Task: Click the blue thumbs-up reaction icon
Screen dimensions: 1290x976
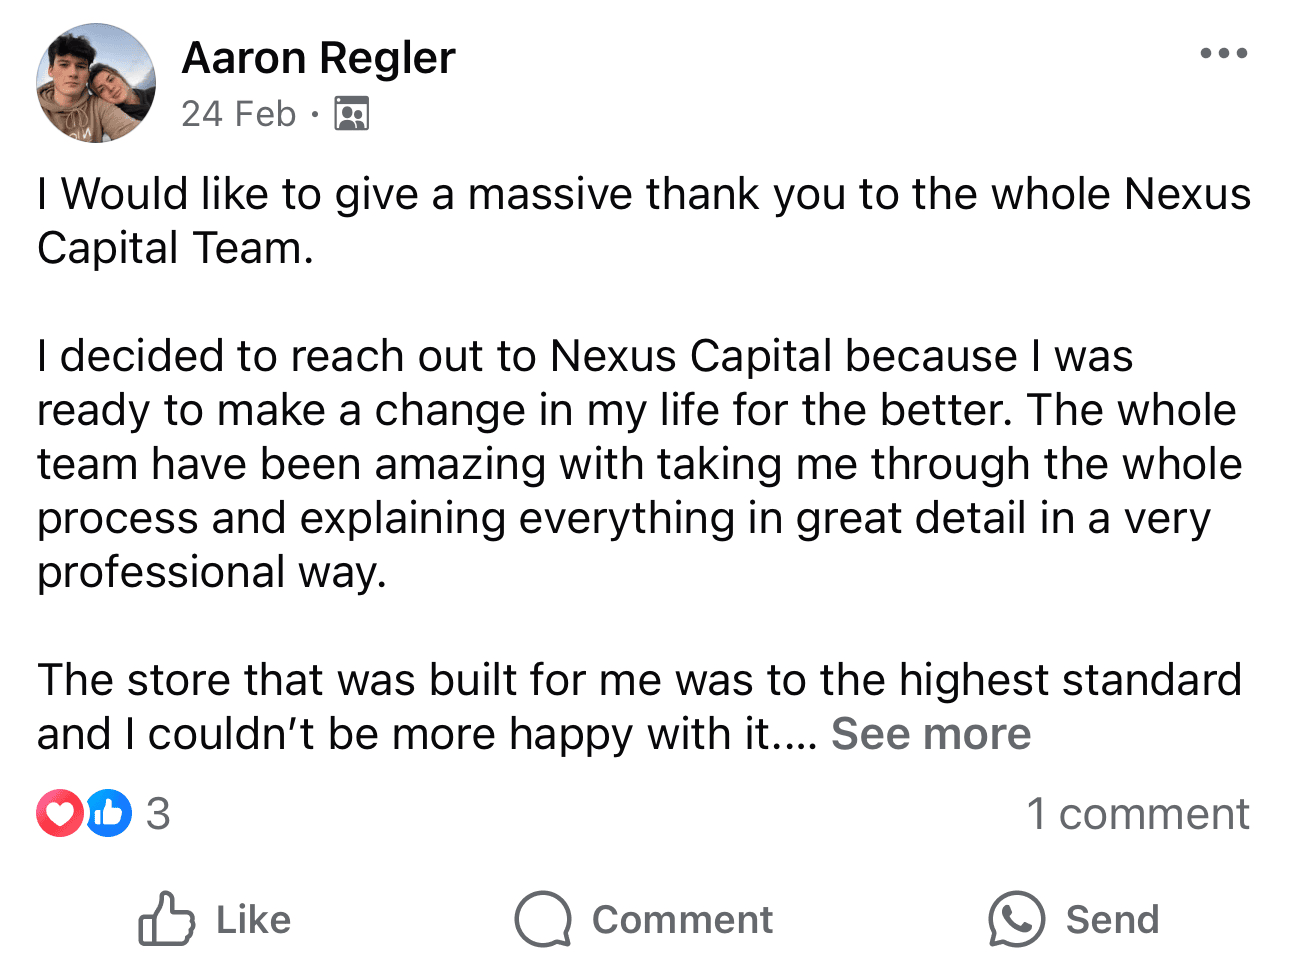Action: [x=108, y=813]
